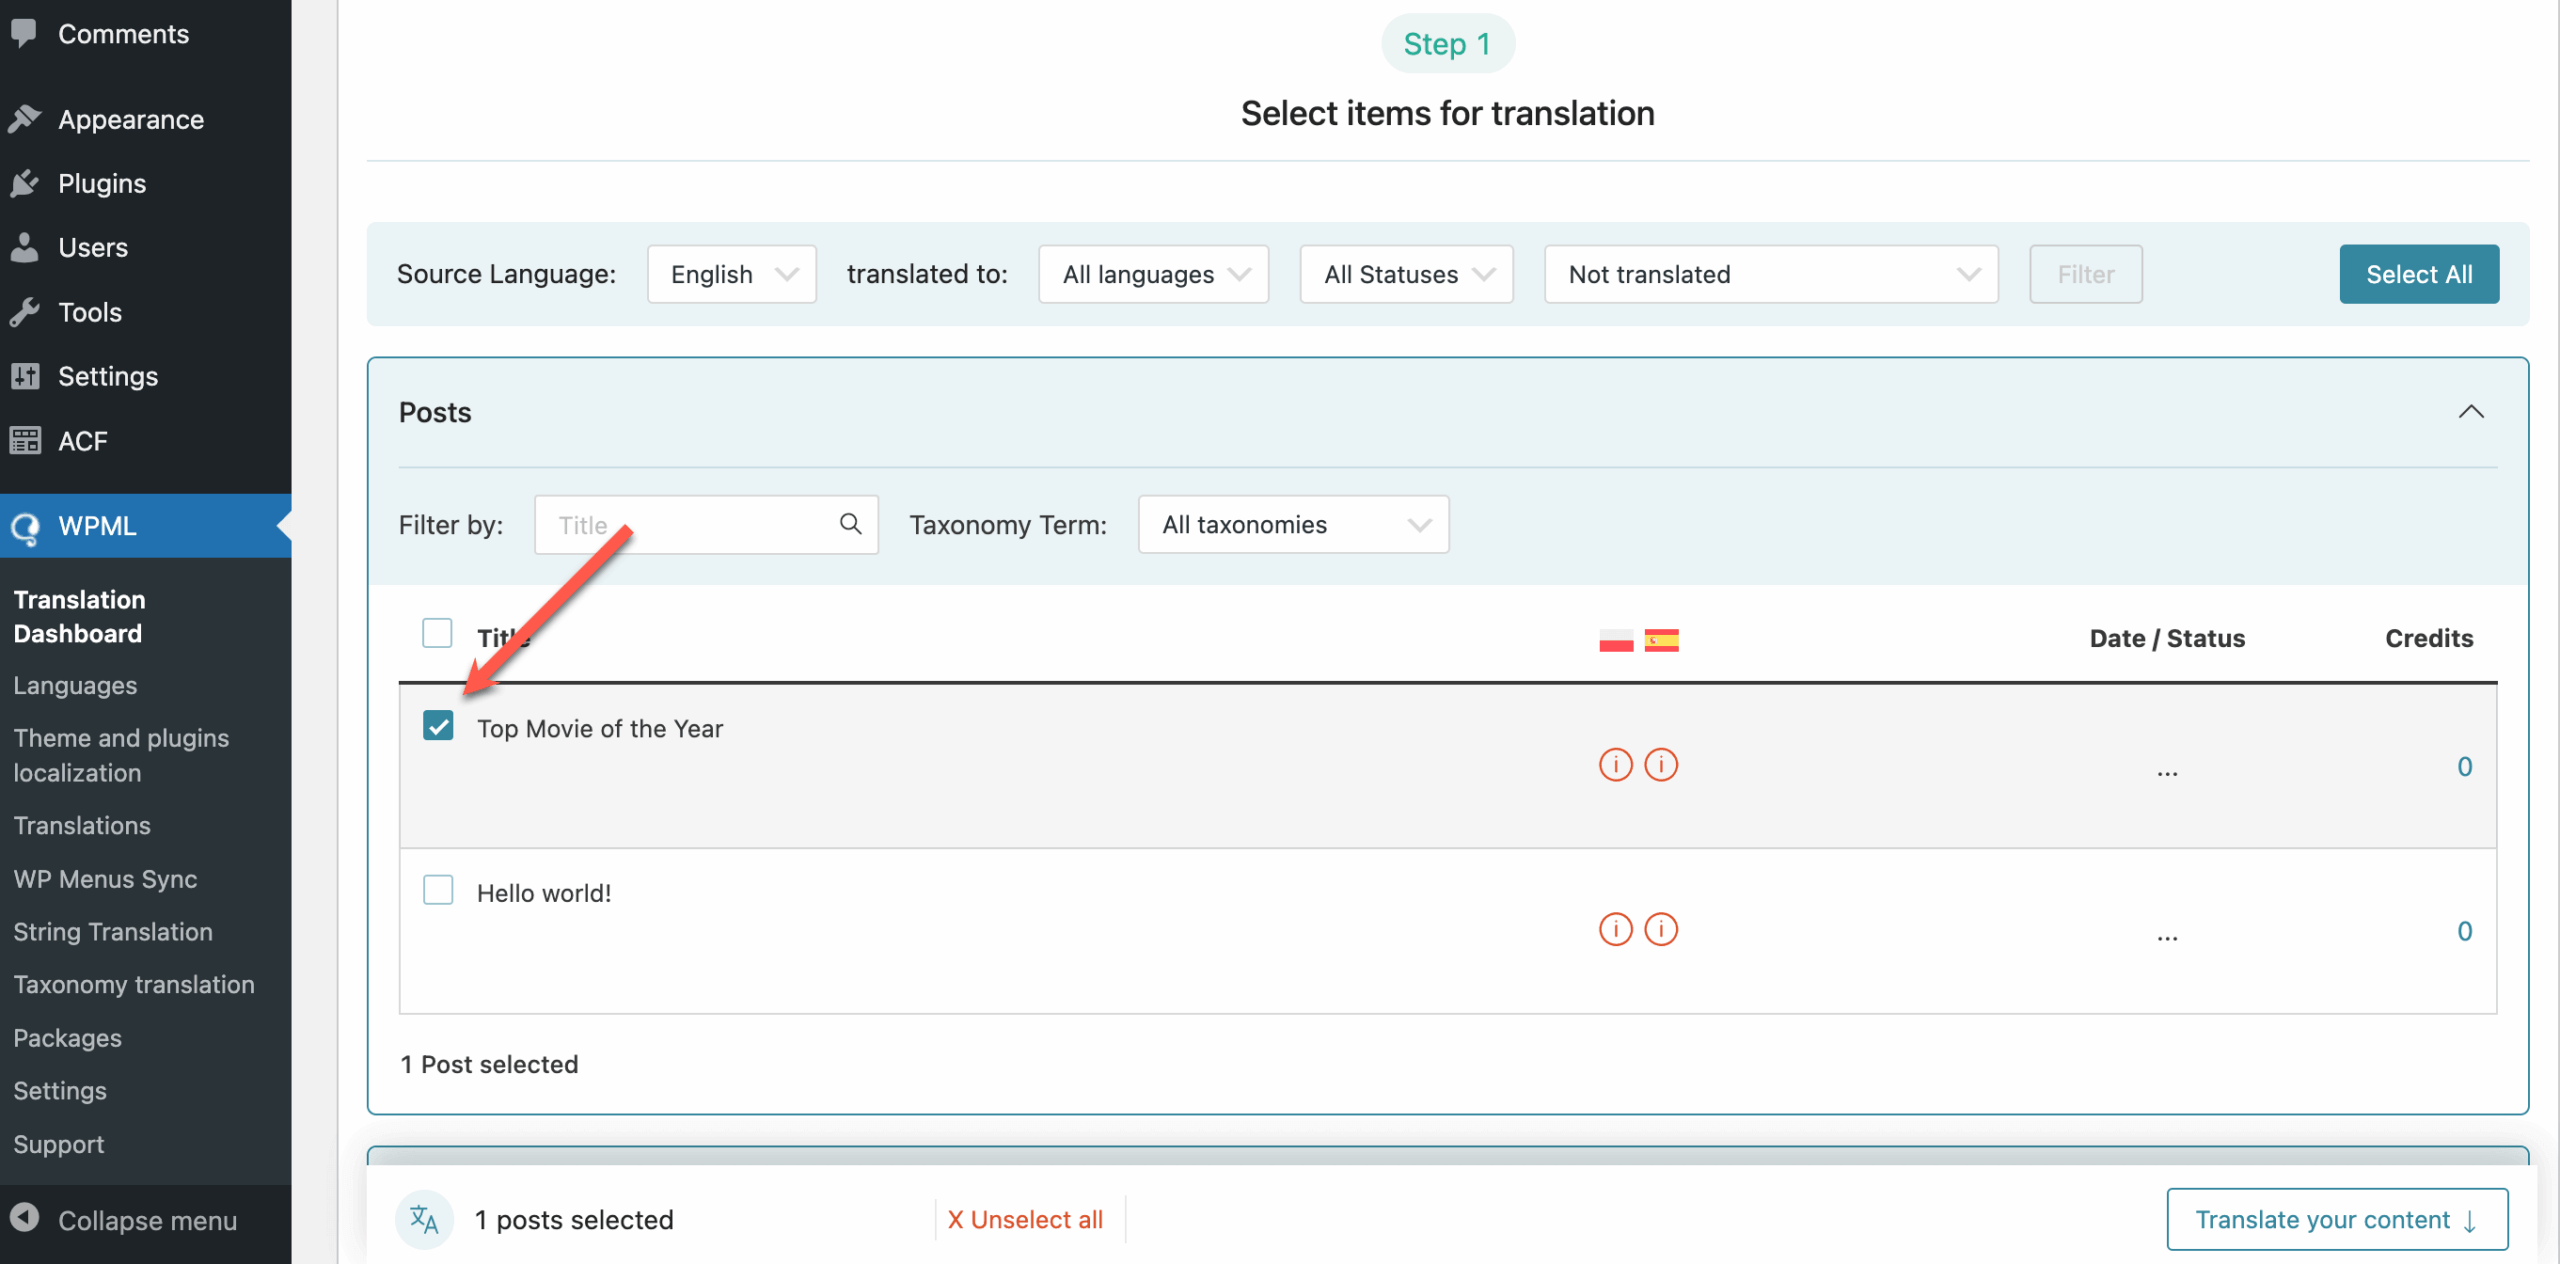This screenshot has width=2560, height=1264.
Task: Click the Polish flag column header
Action: 1616,640
